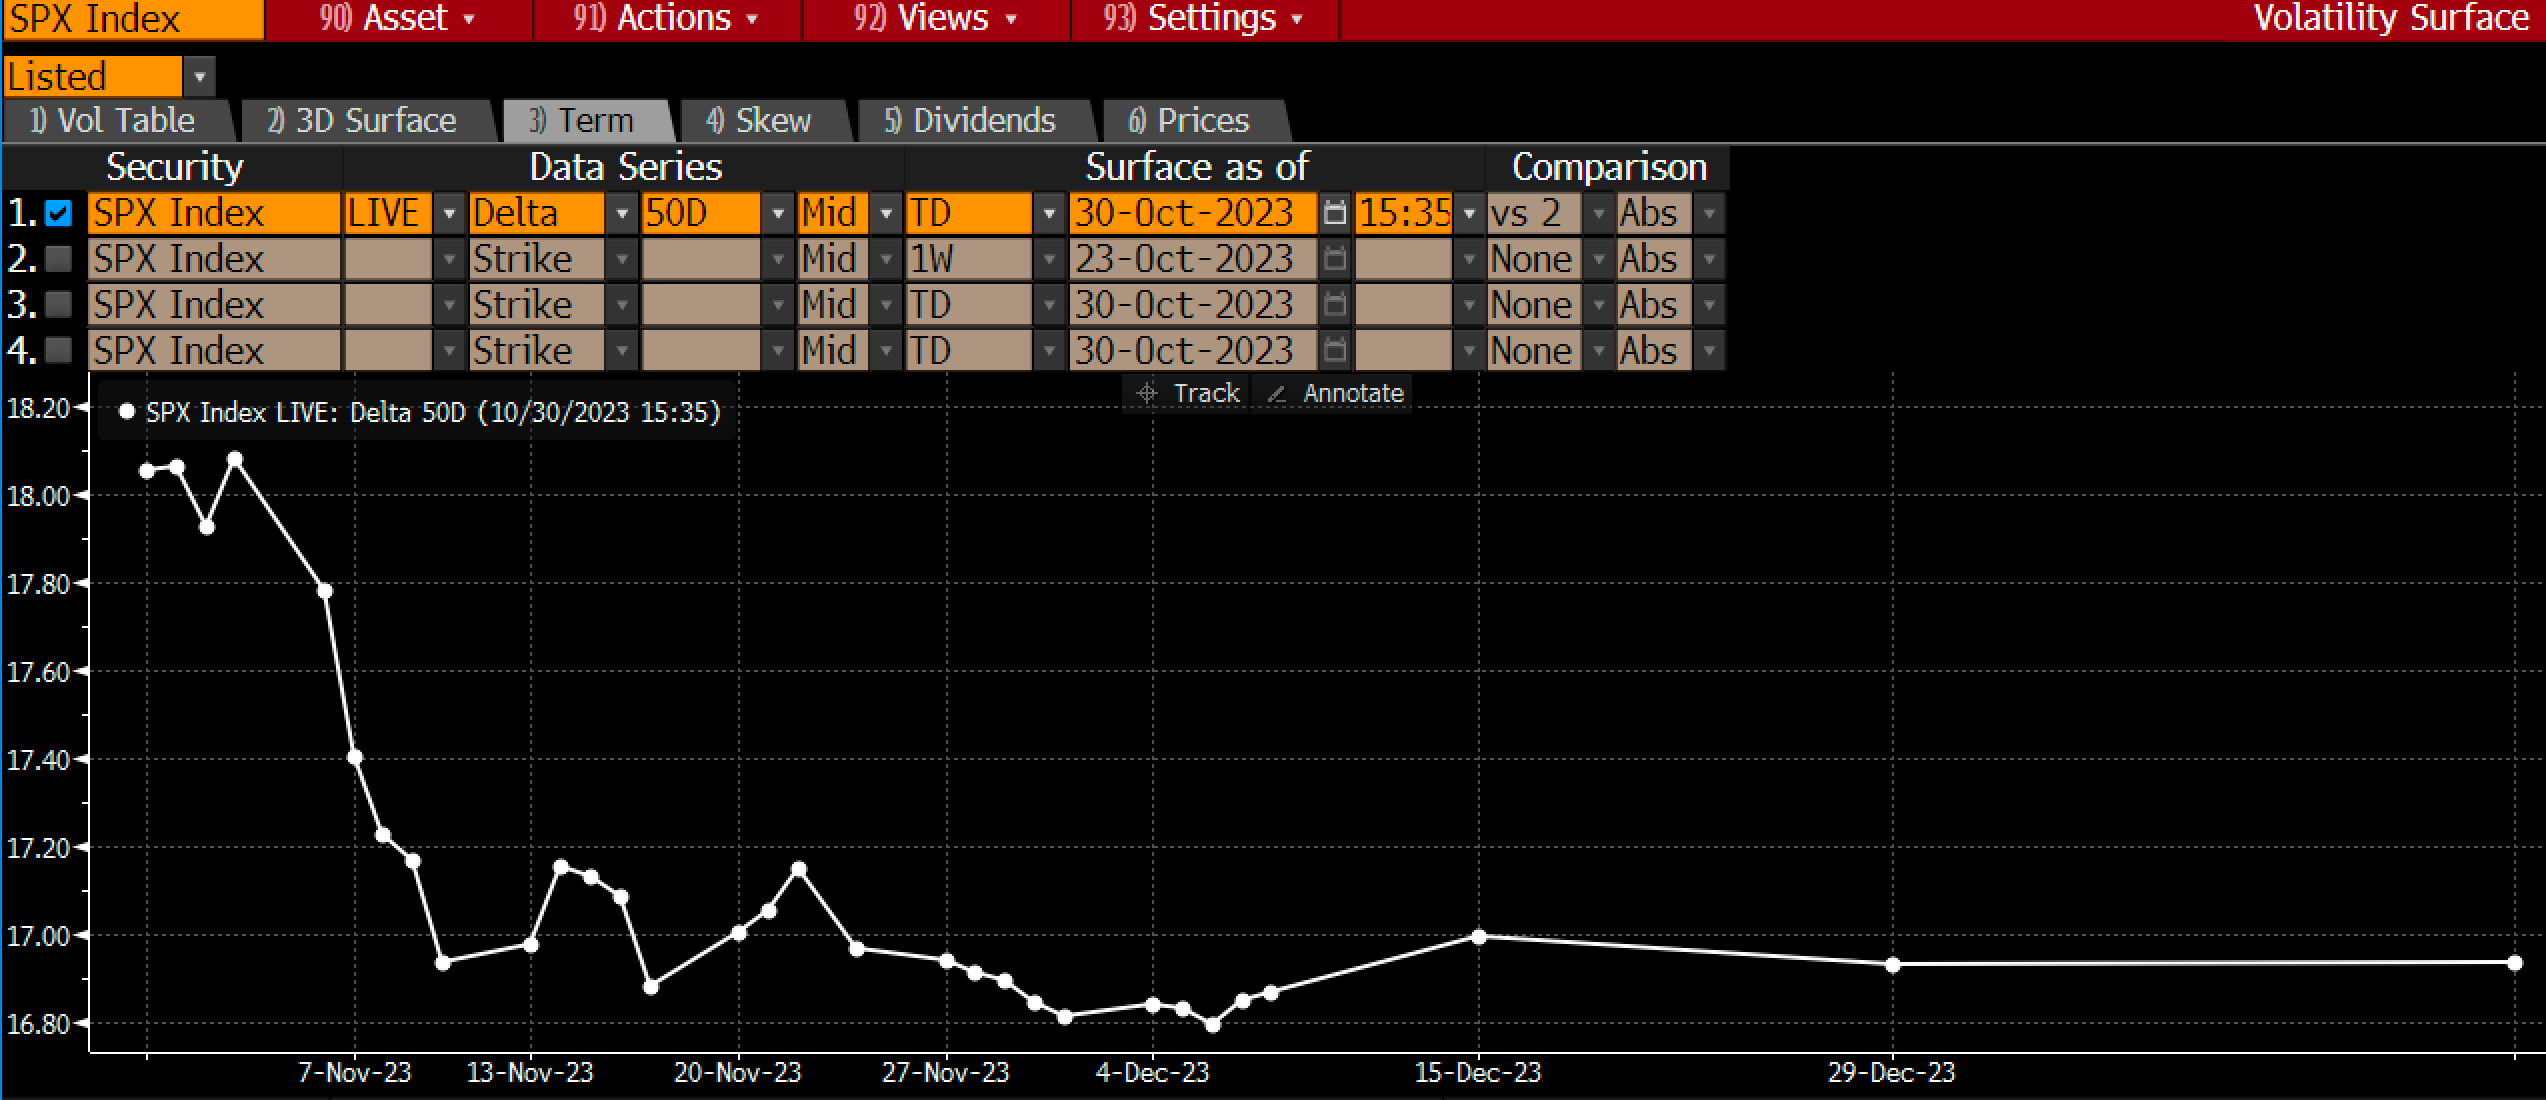The image size is (2546, 1100).
Task: Click the calendar icon in row 3
Action: point(1334,305)
